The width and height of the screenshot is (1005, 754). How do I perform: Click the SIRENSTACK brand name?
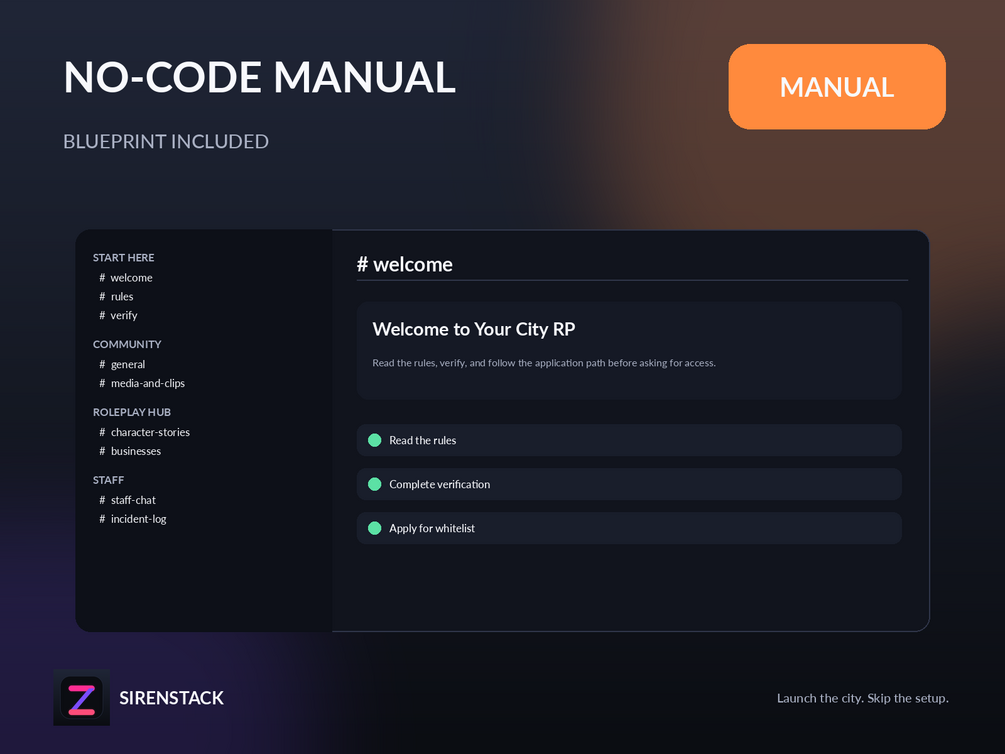pos(171,698)
